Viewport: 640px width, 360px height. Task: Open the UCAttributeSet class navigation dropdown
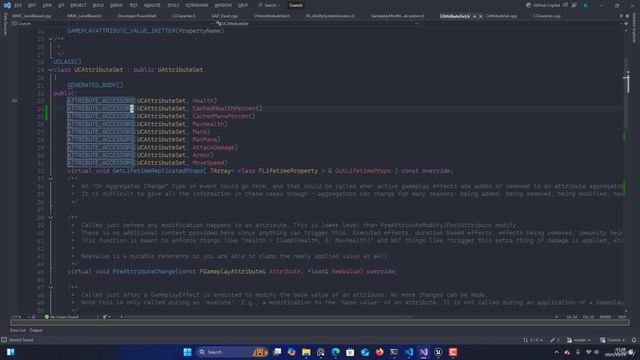(317, 24)
